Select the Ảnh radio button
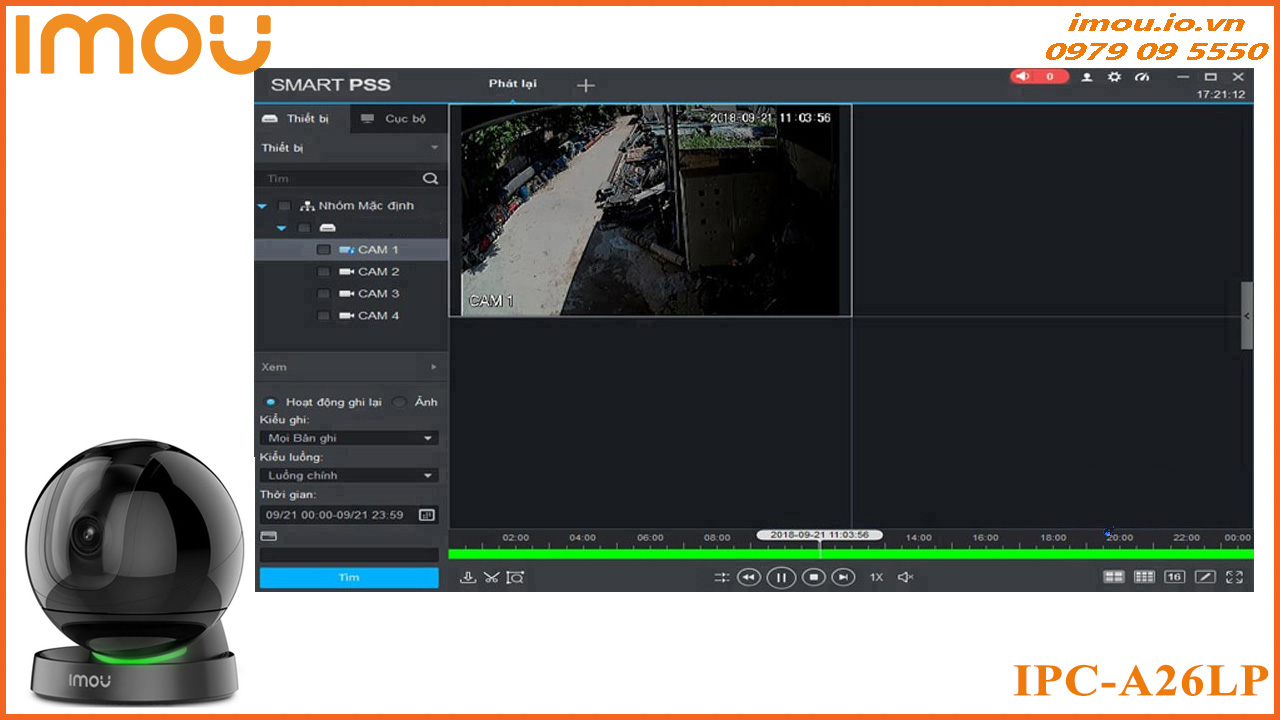This screenshot has height=720, width=1280. [399, 401]
